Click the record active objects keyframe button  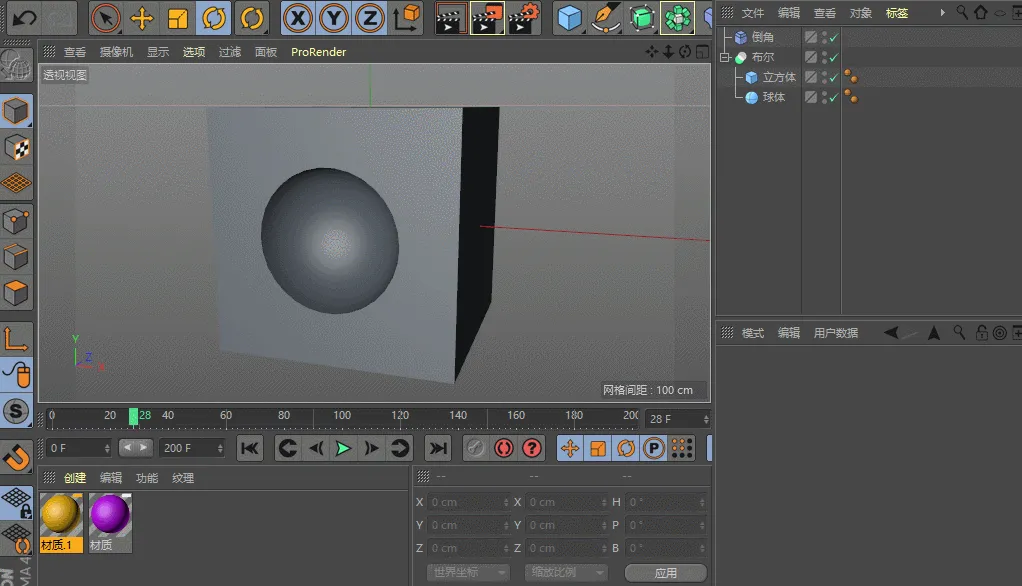(503, 448)
